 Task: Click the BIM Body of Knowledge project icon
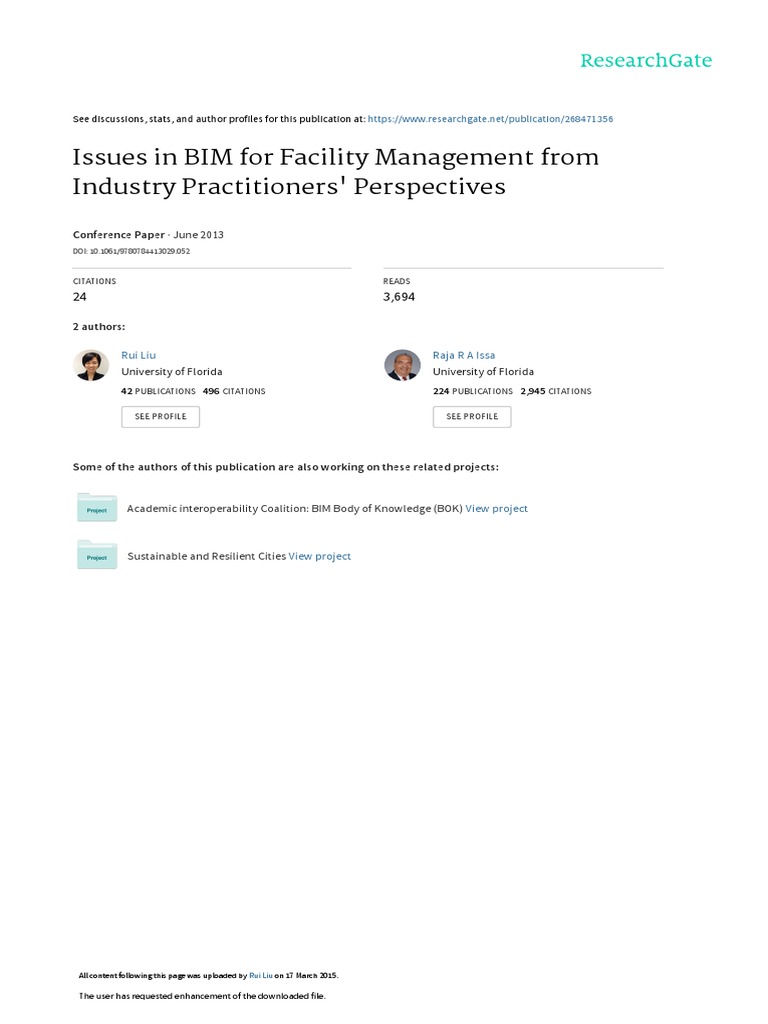97,508
